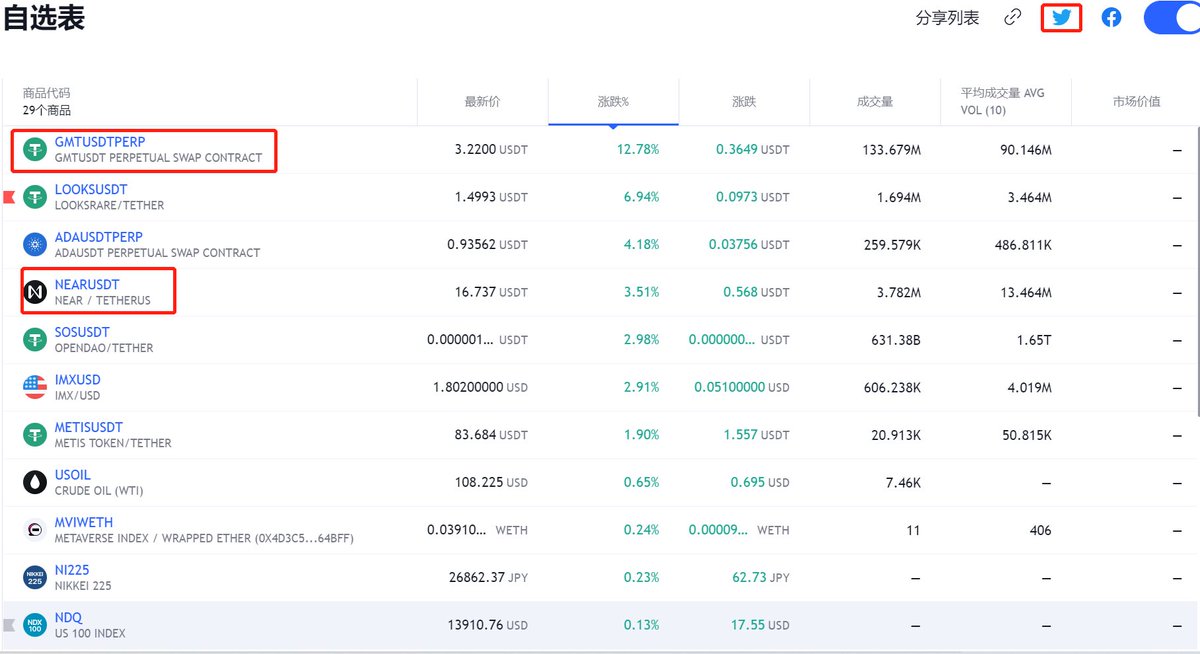Click the CRUDE OIL (WTI) description

101,490
